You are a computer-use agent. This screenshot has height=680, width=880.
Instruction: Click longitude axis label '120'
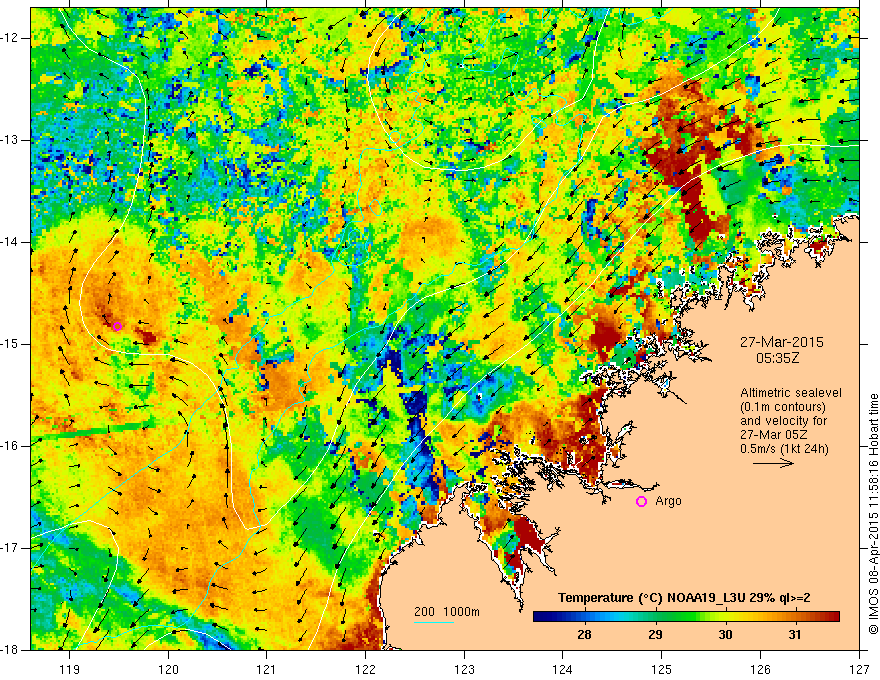[168, 669]
